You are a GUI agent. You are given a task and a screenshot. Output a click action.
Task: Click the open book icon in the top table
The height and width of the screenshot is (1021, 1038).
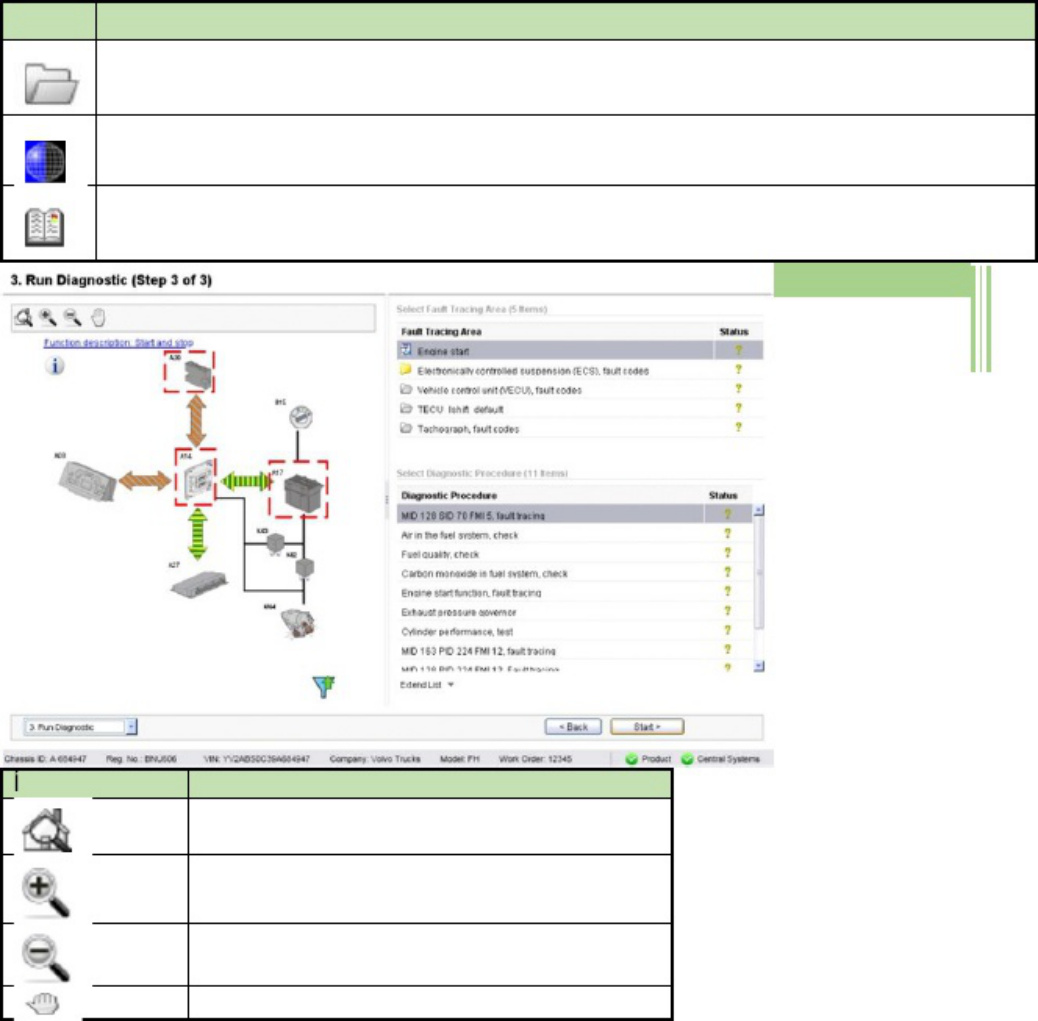(x=44, y=227)
